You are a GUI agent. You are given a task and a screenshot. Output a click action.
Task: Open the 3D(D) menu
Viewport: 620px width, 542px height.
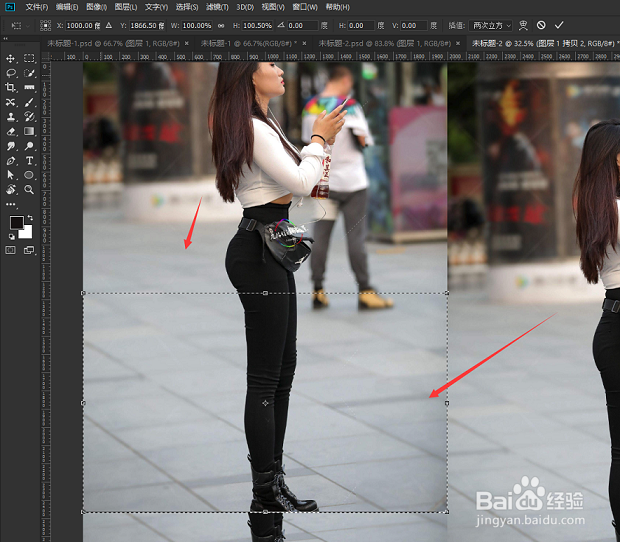pyautogui.click(x=245, y=7)
